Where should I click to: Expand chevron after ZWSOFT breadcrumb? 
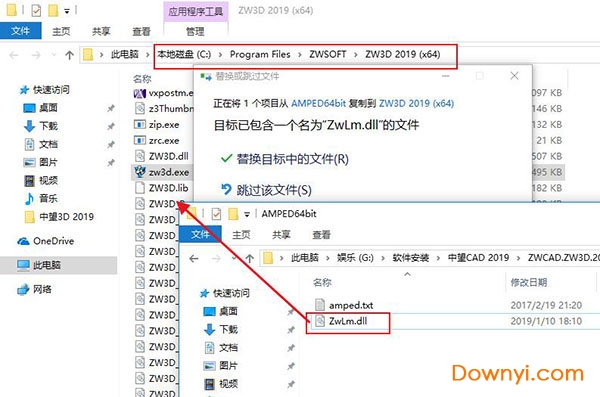356,55
